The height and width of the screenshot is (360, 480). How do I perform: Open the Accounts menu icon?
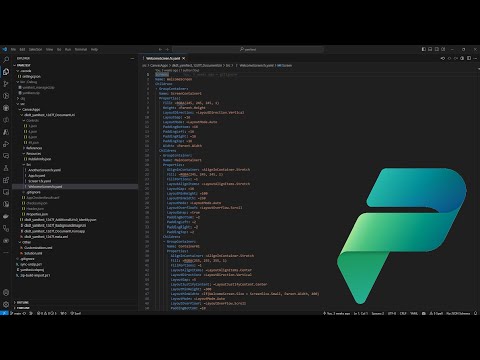(6, 292)
